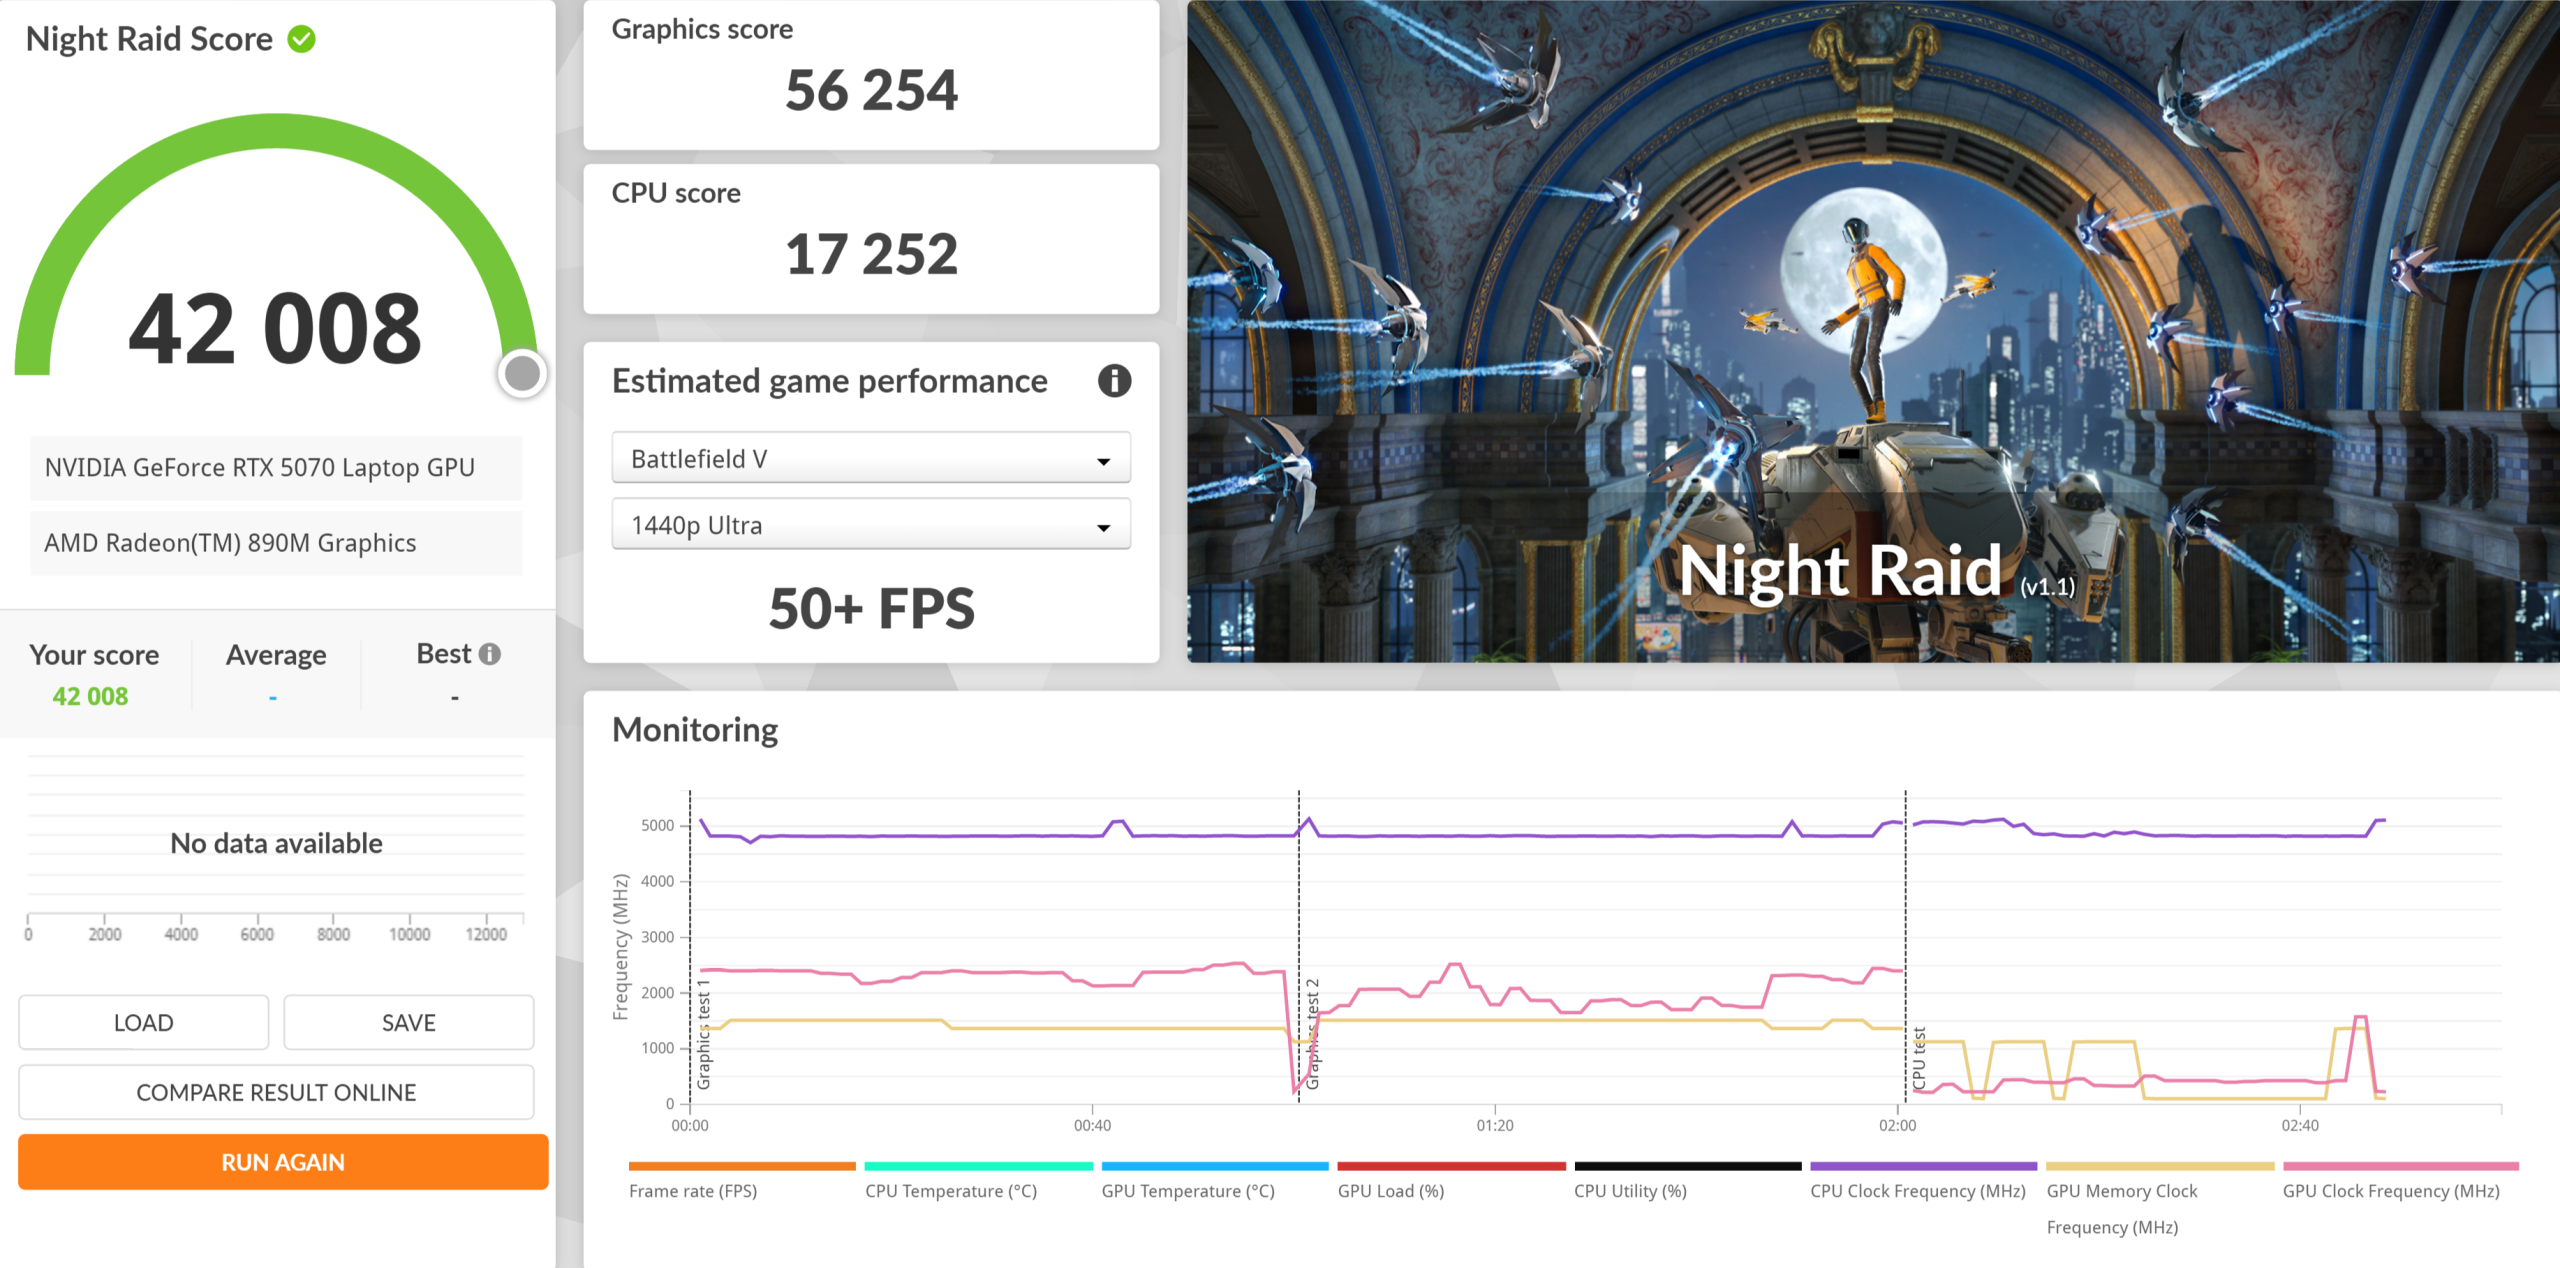Click the main score 42 008
The image size is (2560, 1268).
click(275, 329)
